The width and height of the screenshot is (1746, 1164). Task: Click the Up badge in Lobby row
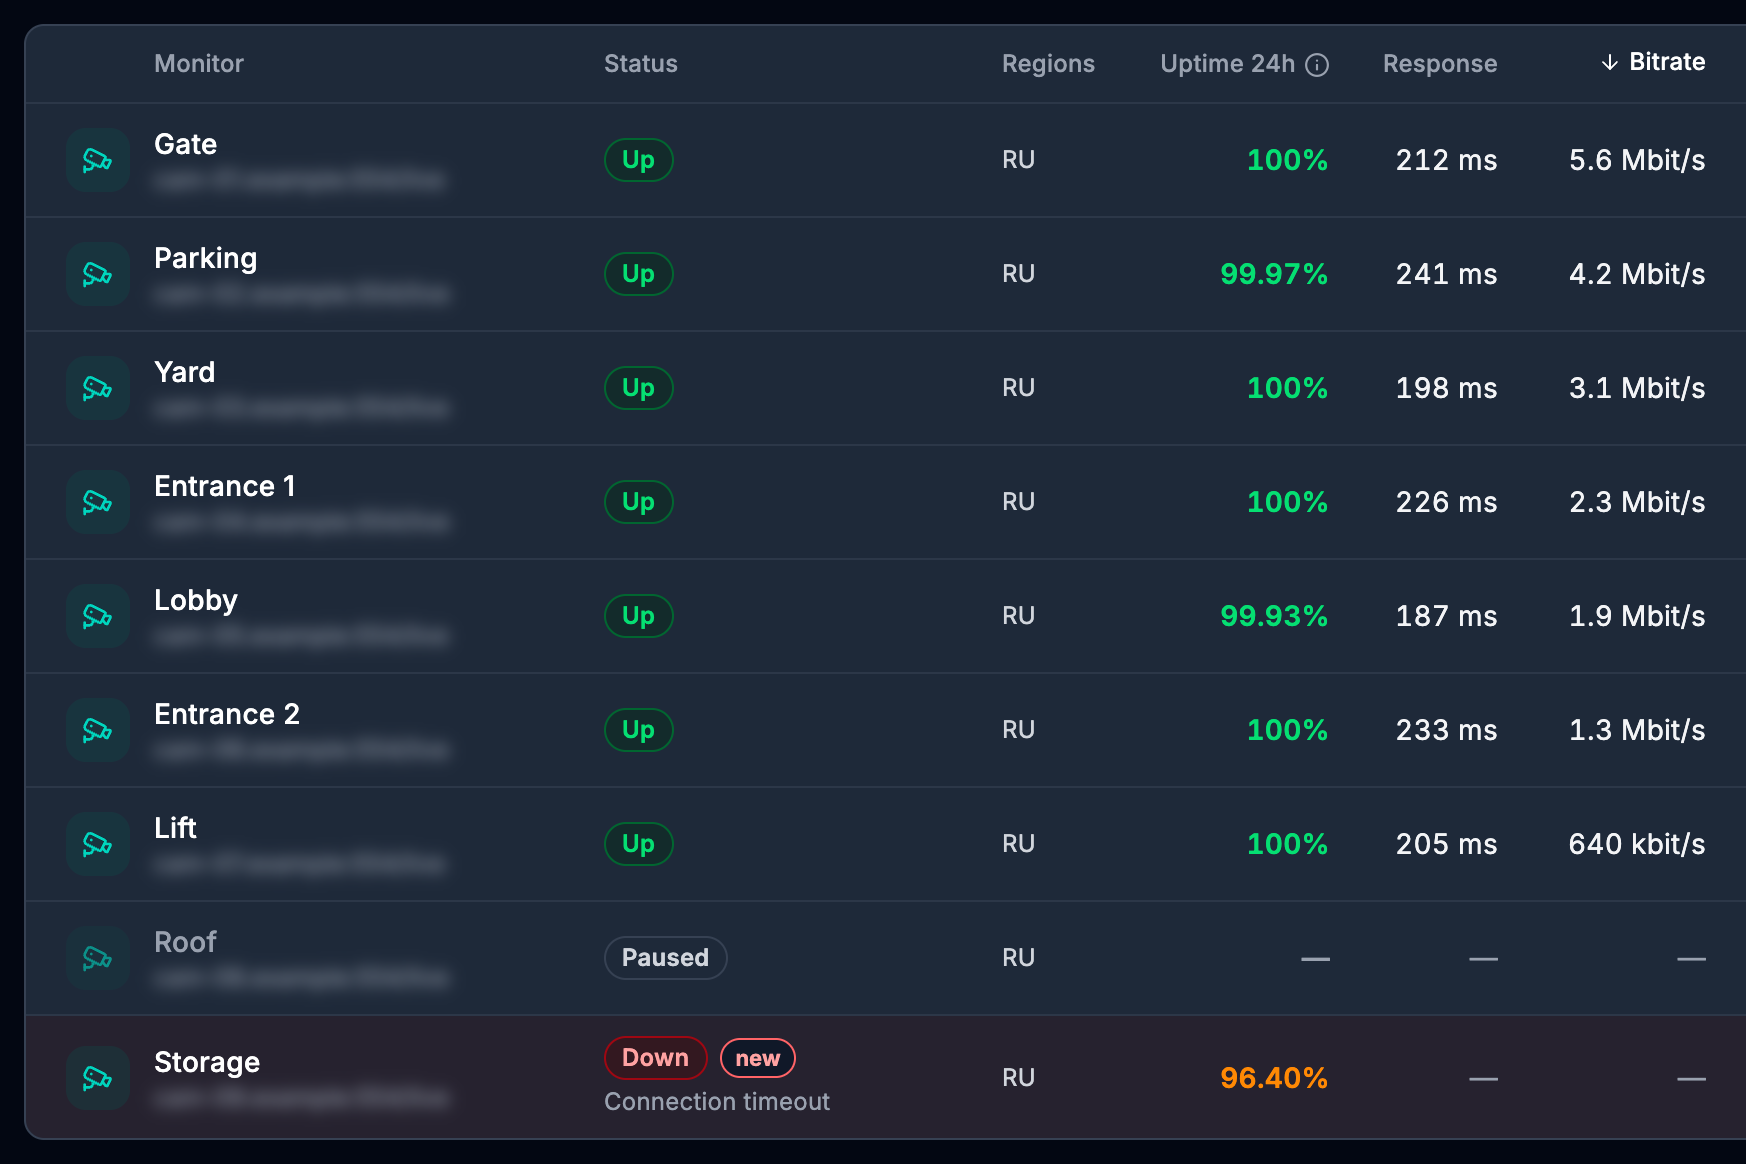click(x=638, y=616)
